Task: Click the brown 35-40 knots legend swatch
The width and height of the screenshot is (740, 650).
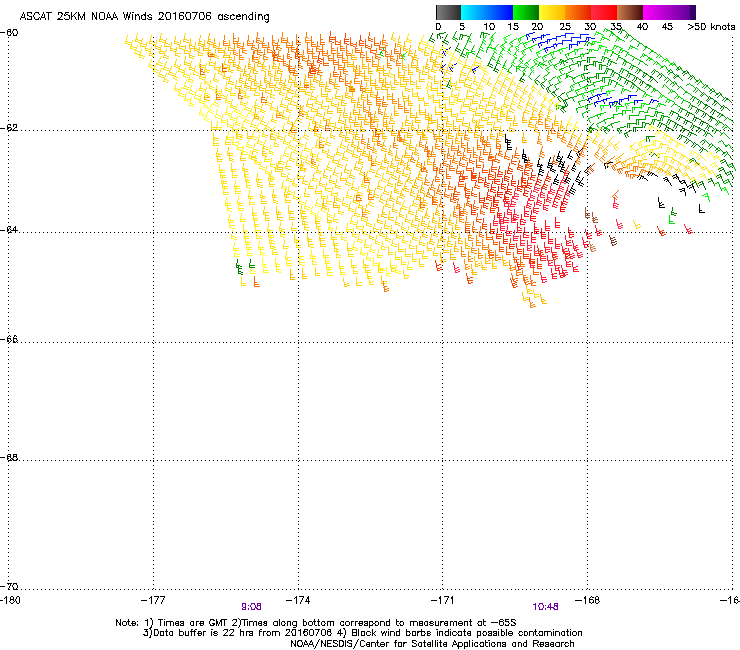Action: click(x=630, y=12)
